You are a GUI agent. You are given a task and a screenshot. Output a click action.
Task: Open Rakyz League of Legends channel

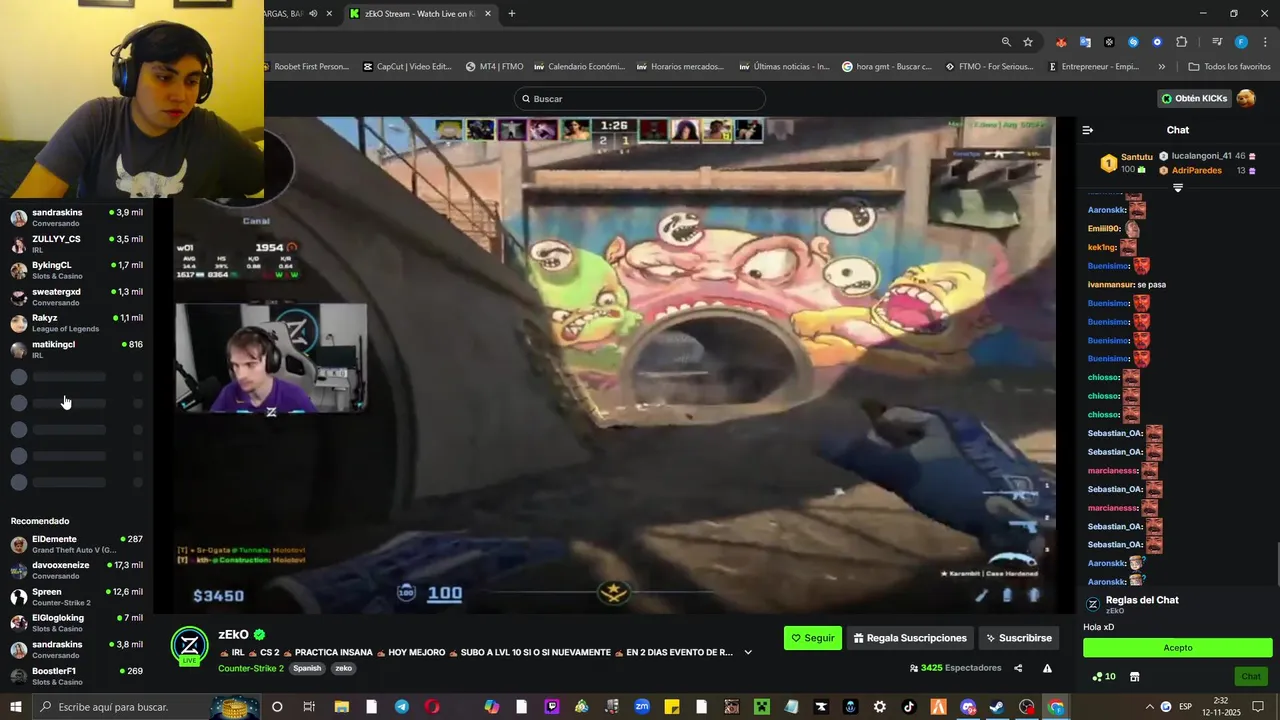pos(76,323)
